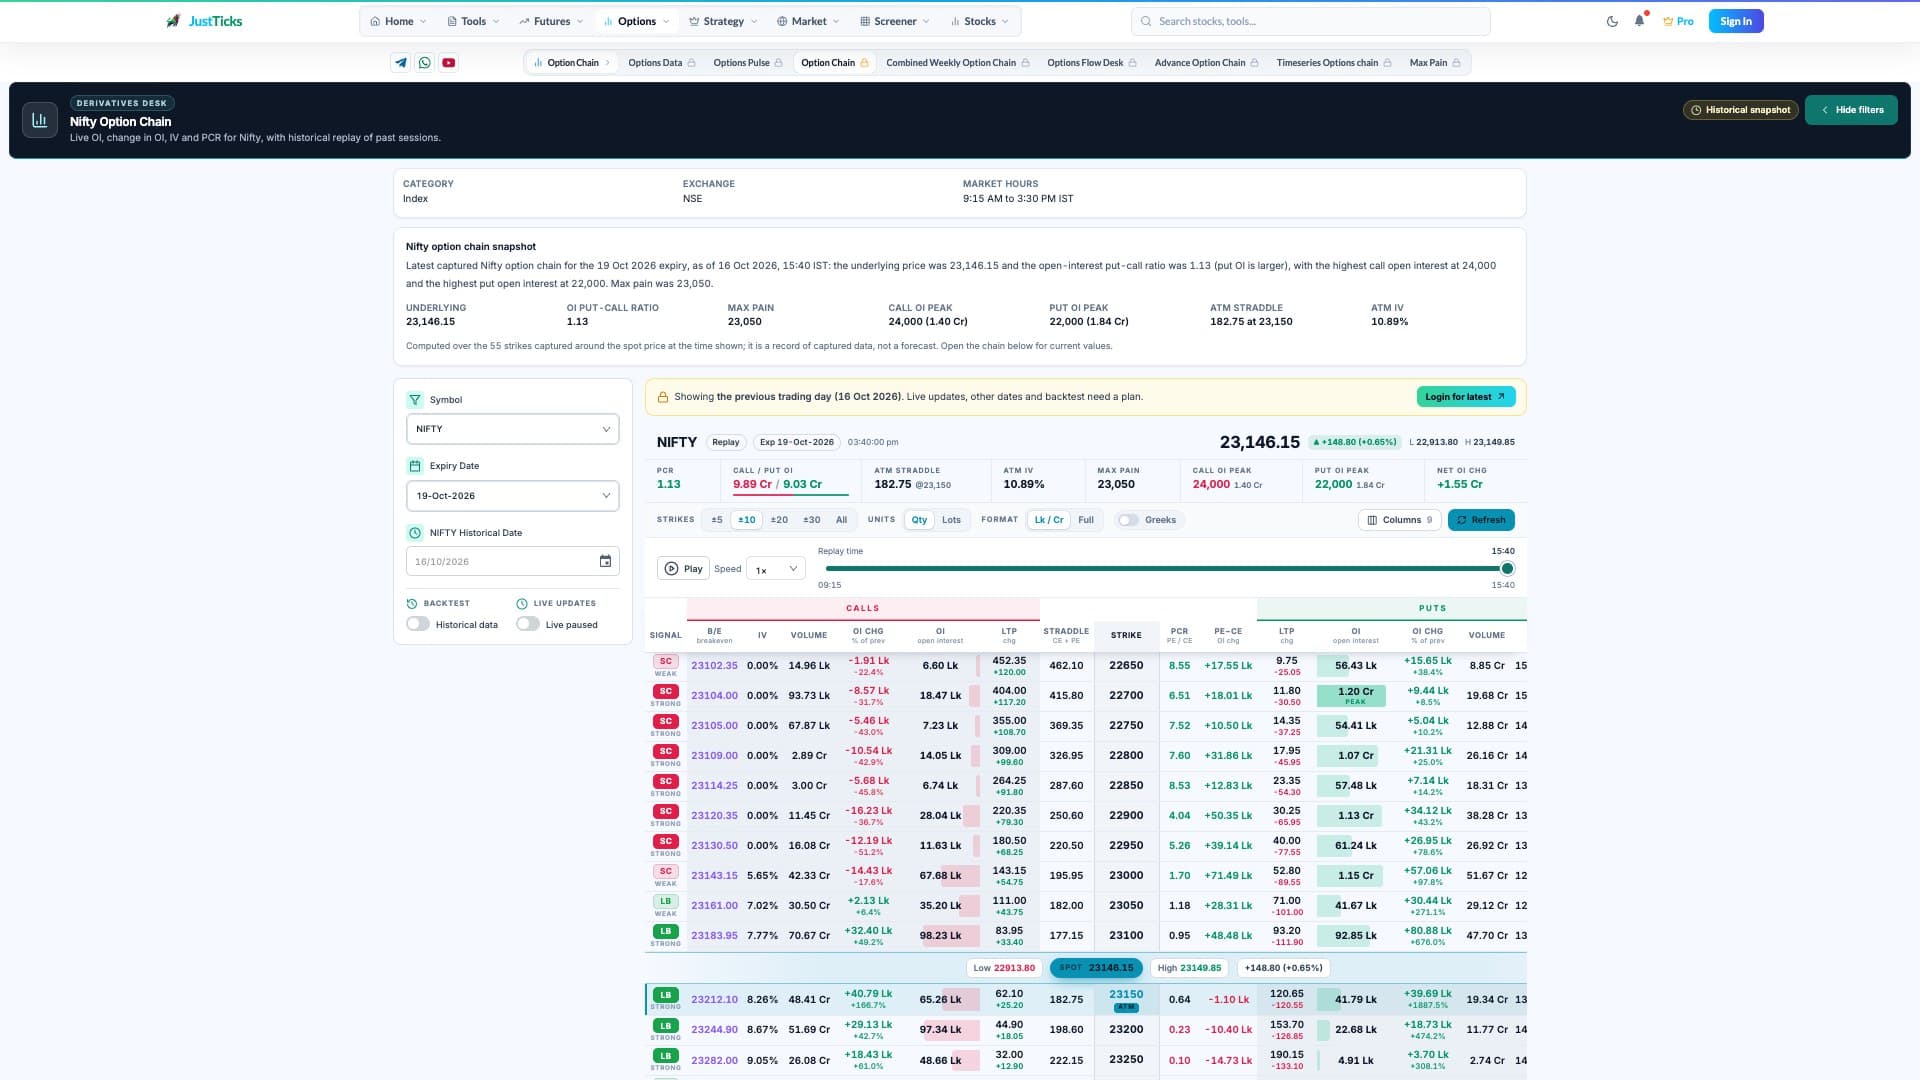Image resolution: width=1920 pixels, height=1080 pixels.
Task: Click the Backtest clock icon
Action: 412,604
